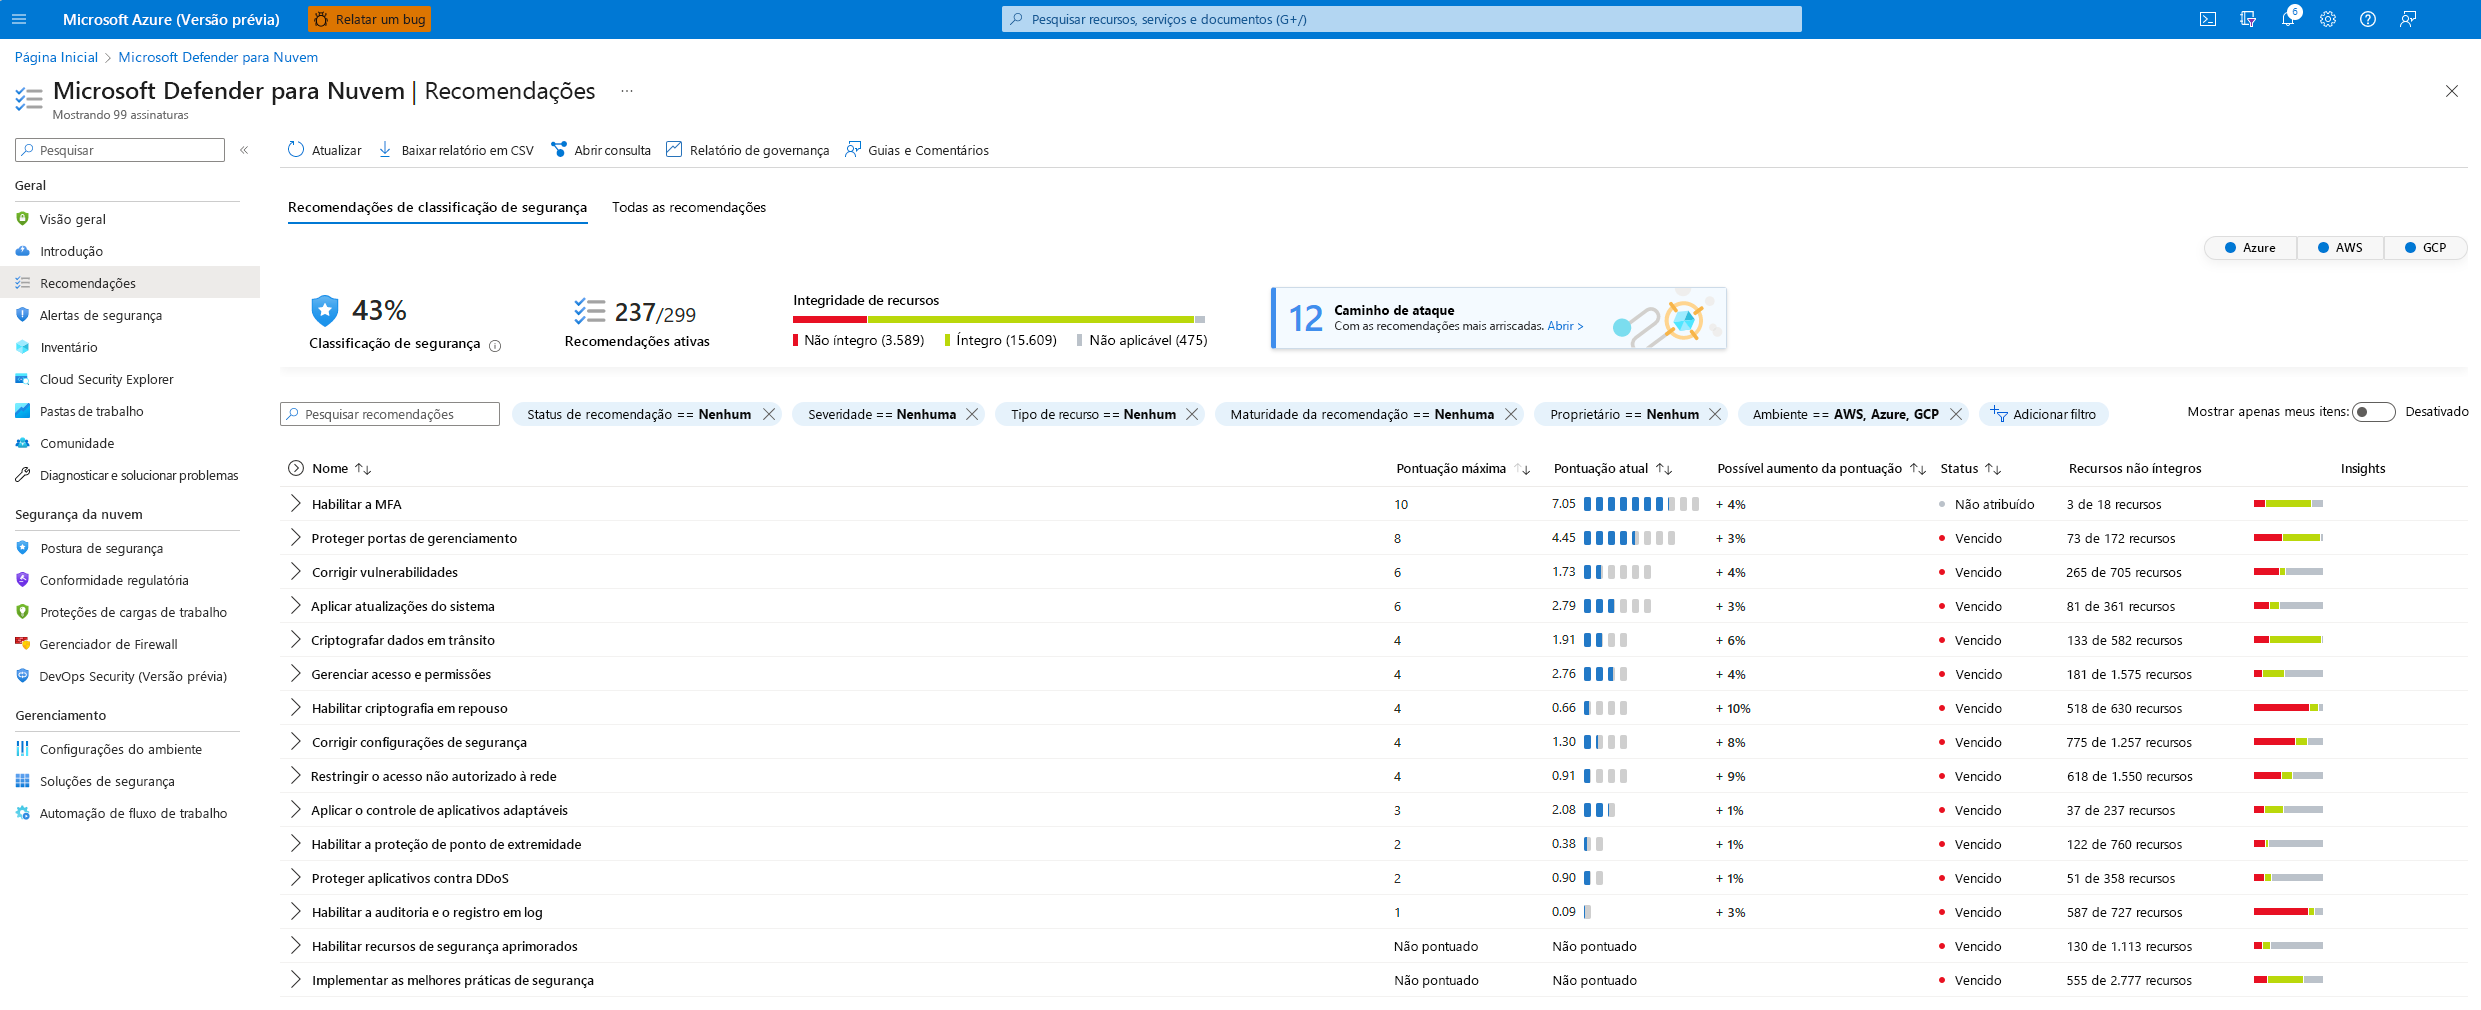Switch to Todas as recomendações tab

click(x=689, y=207)
